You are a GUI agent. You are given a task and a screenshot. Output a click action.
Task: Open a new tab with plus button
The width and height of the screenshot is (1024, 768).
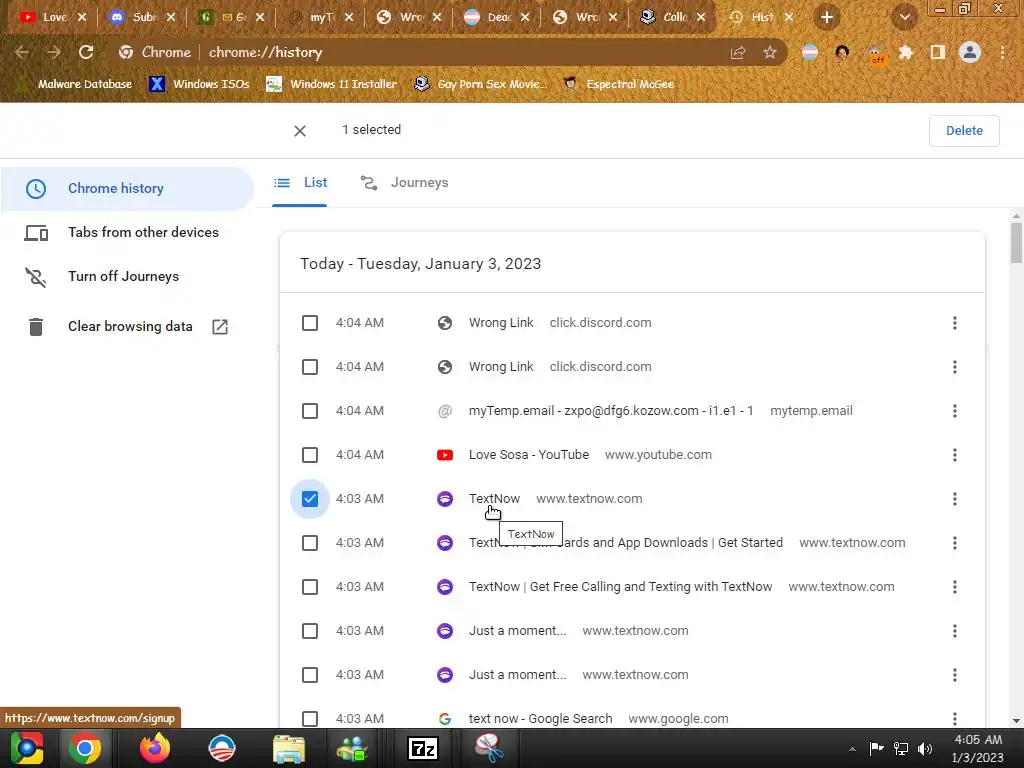827,18
